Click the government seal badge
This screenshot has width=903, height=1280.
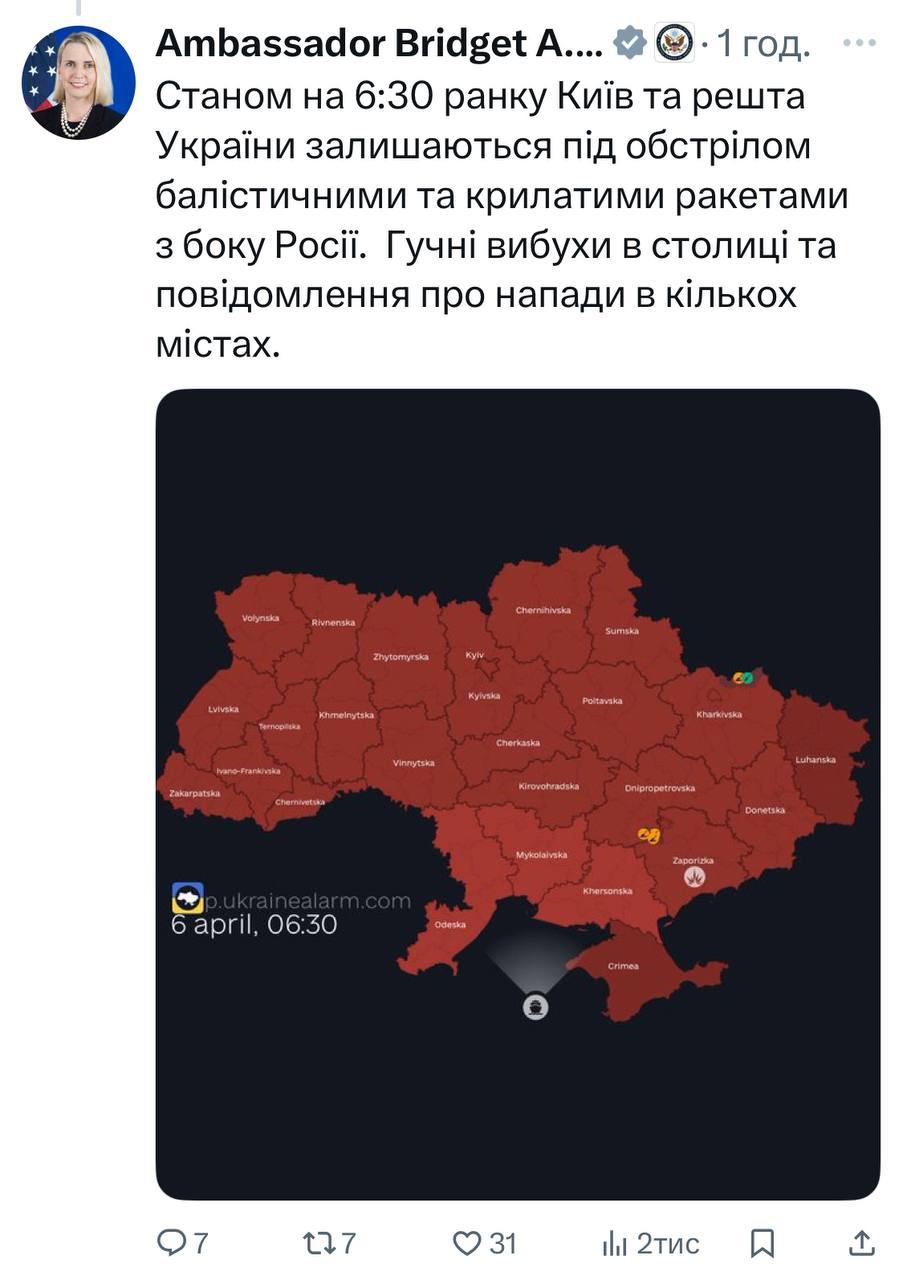click(x=674, y=44)
